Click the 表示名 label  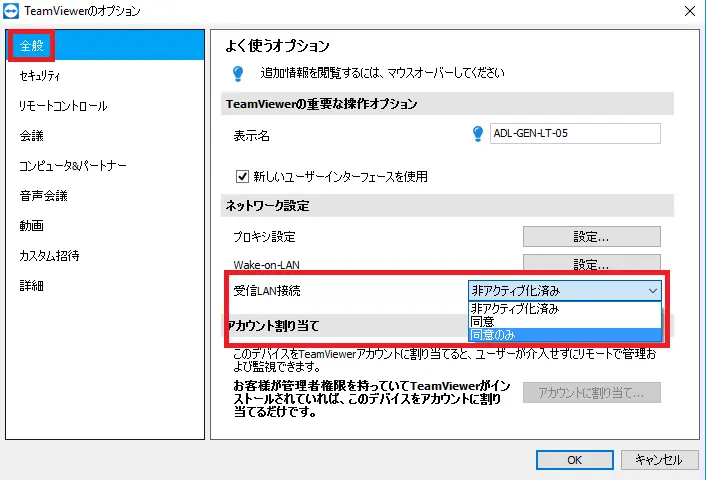pyautogui.click(x=251, y=136)
